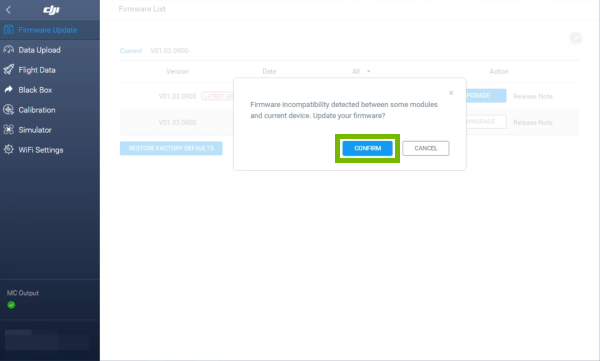
Task: Click the MC Output label
Action: tap(23, 293)
